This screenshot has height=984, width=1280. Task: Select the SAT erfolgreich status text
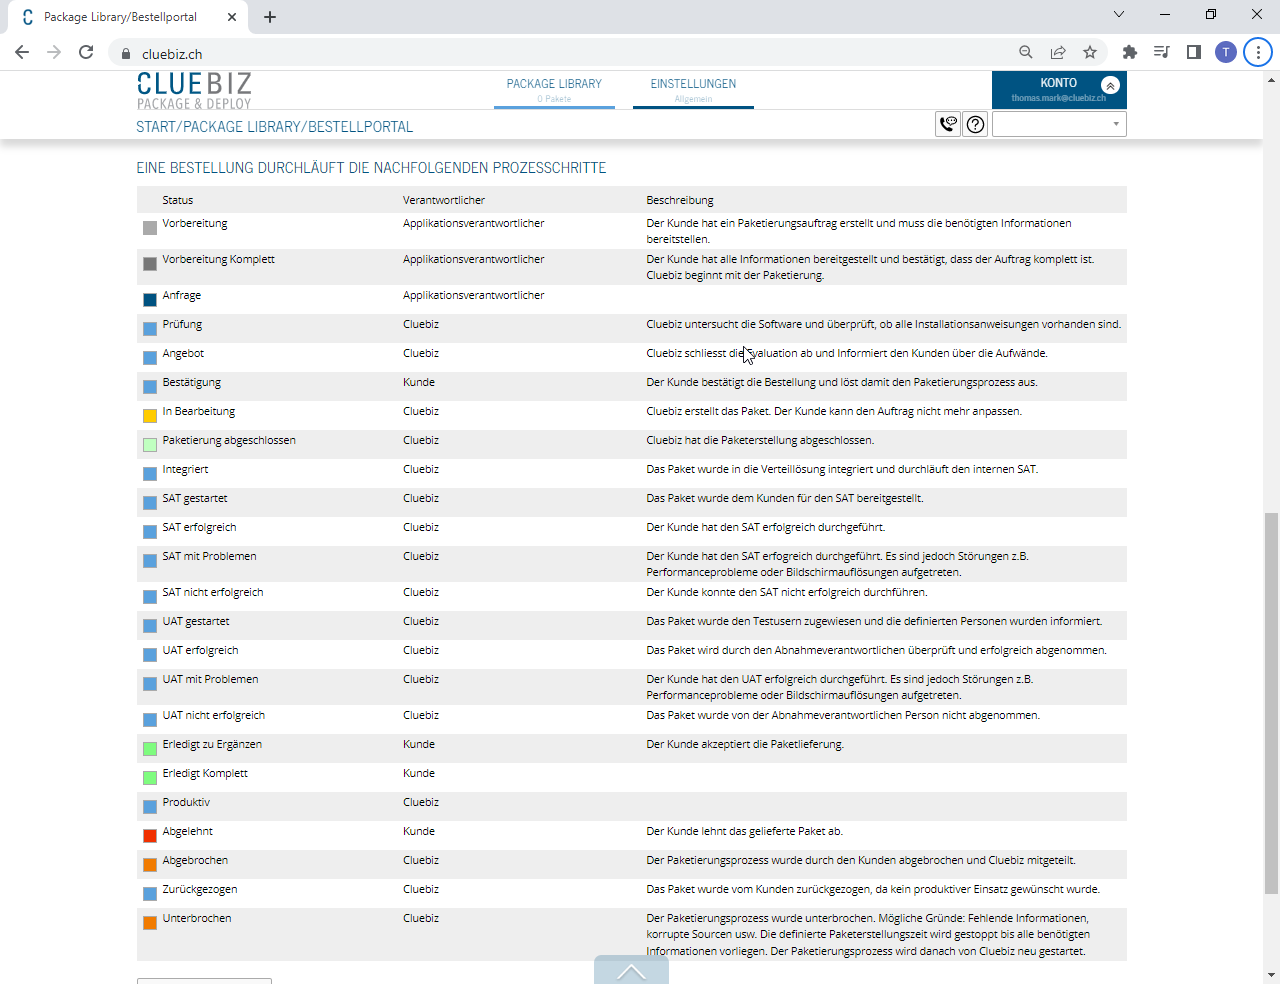coord(200,527)
